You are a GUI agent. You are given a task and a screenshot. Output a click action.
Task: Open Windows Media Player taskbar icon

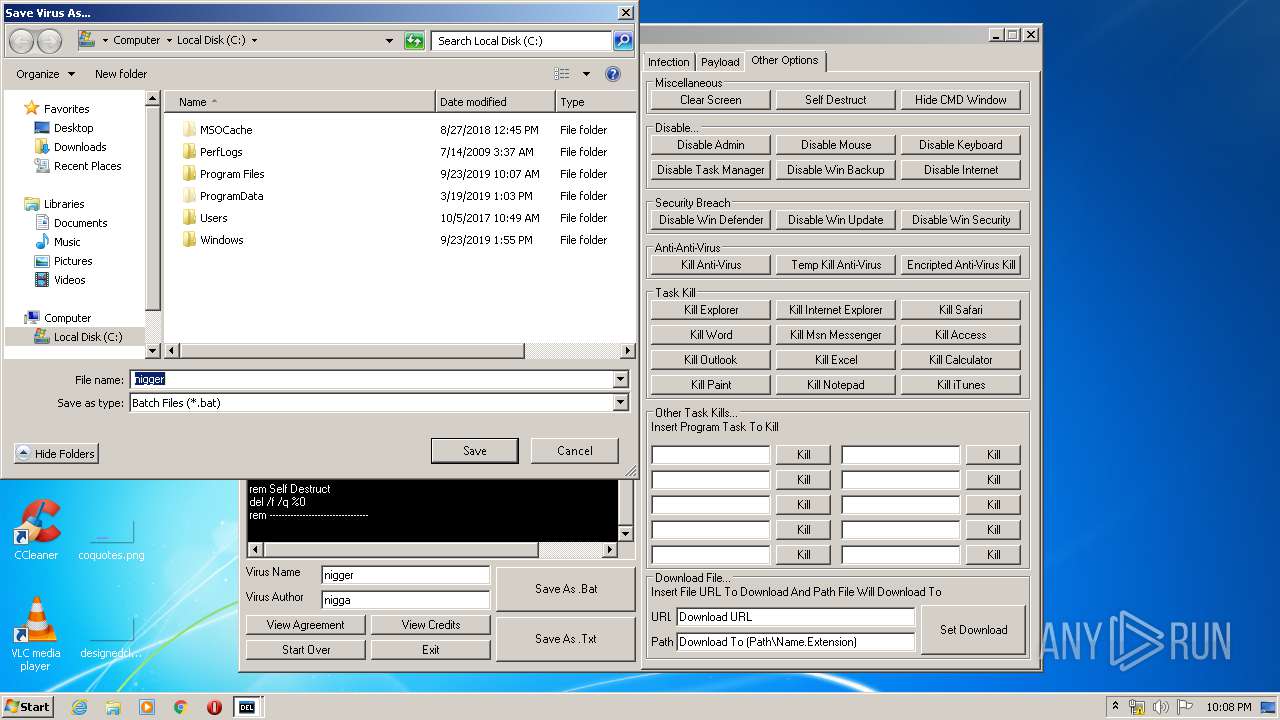[x=147, y=707]
